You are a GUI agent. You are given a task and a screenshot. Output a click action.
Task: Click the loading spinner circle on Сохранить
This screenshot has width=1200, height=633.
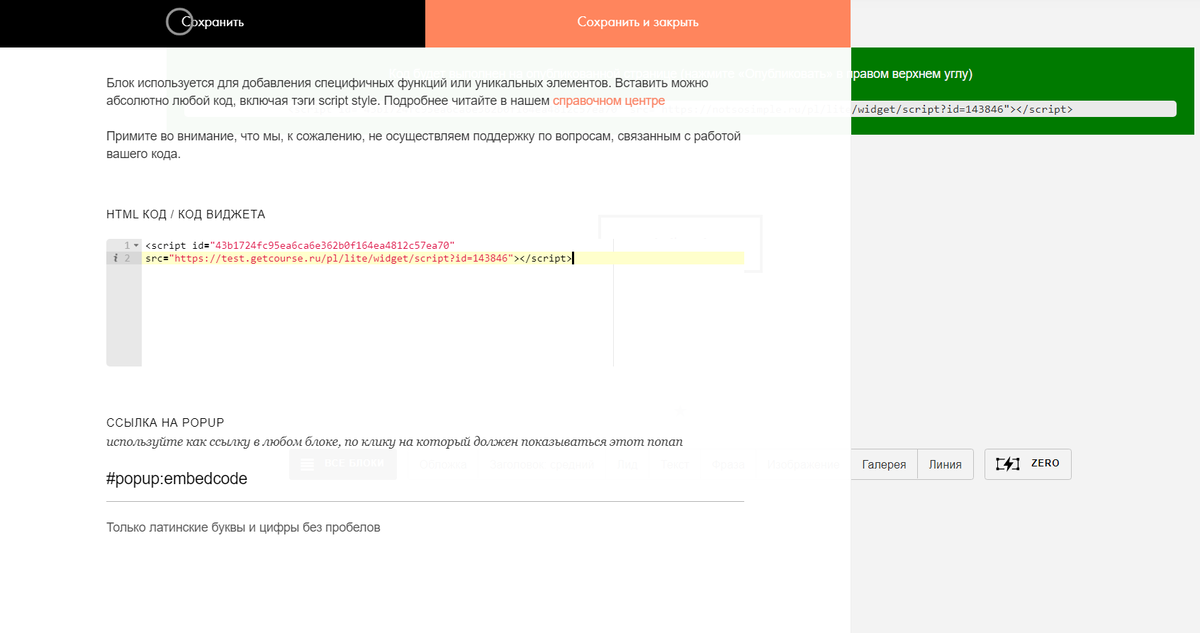pyautogui.click(x=179, y=21)
